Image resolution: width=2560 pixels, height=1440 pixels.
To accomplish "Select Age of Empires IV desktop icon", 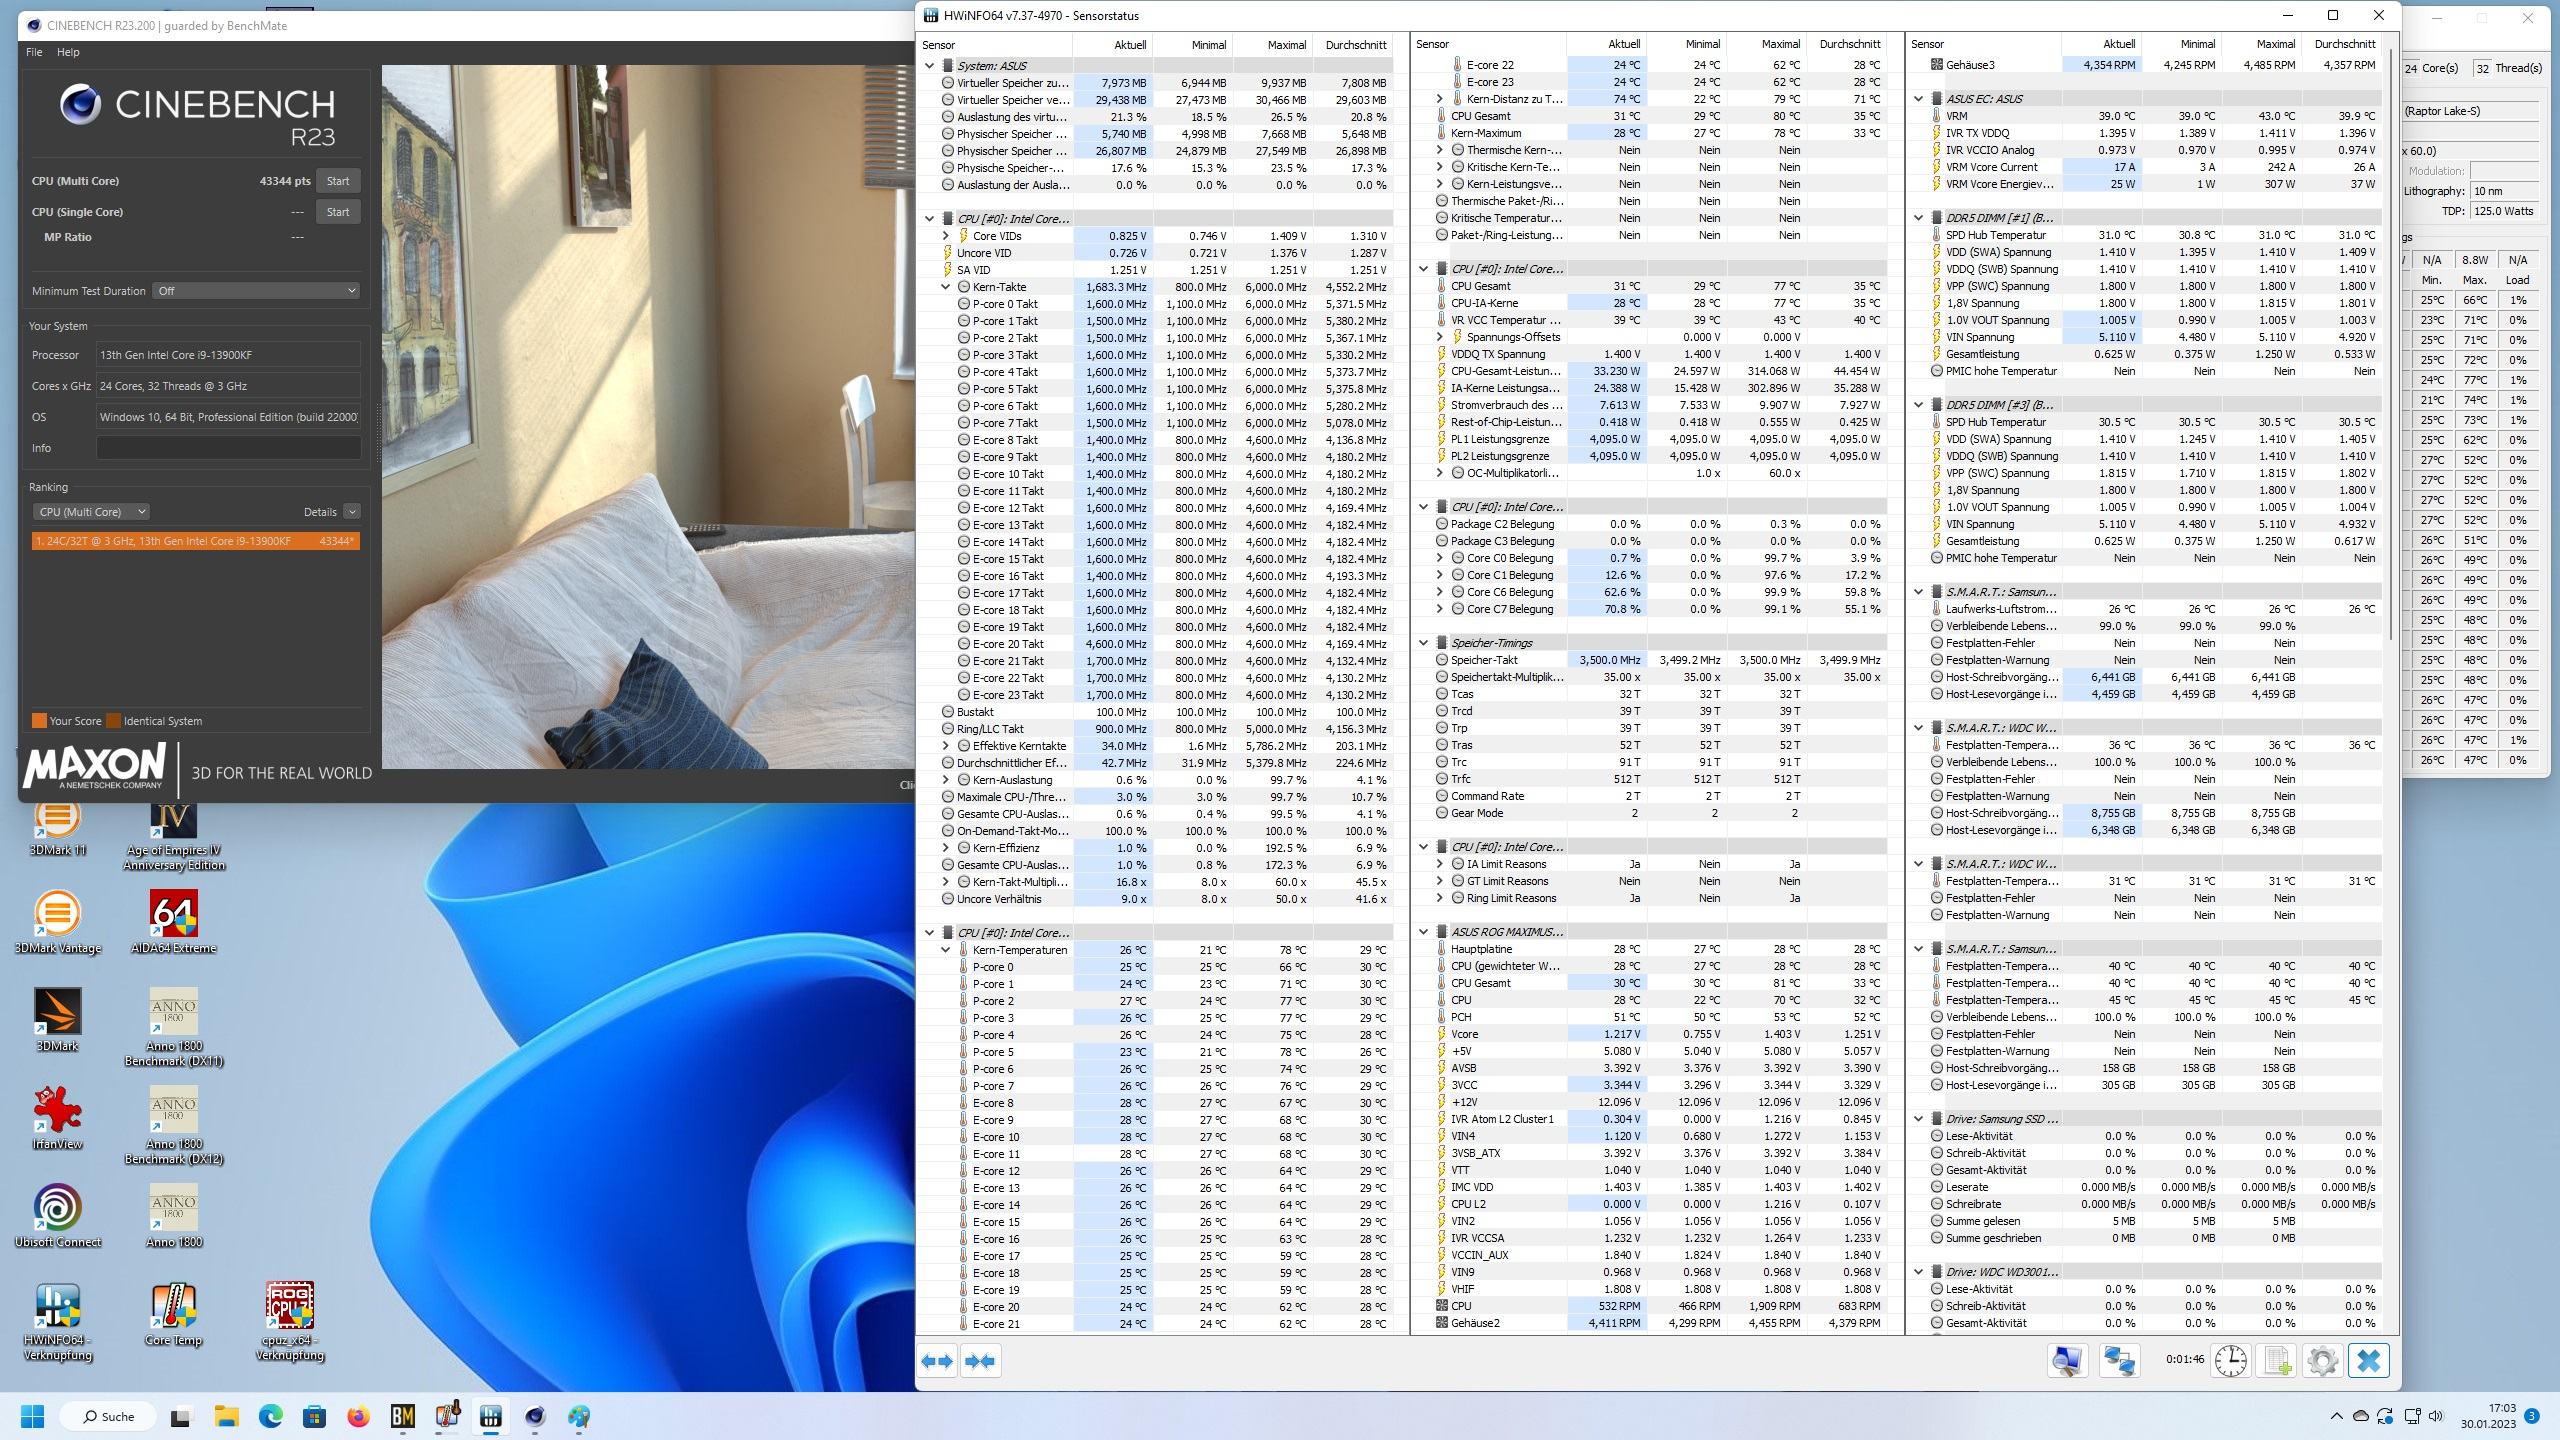I will (174, 836).
